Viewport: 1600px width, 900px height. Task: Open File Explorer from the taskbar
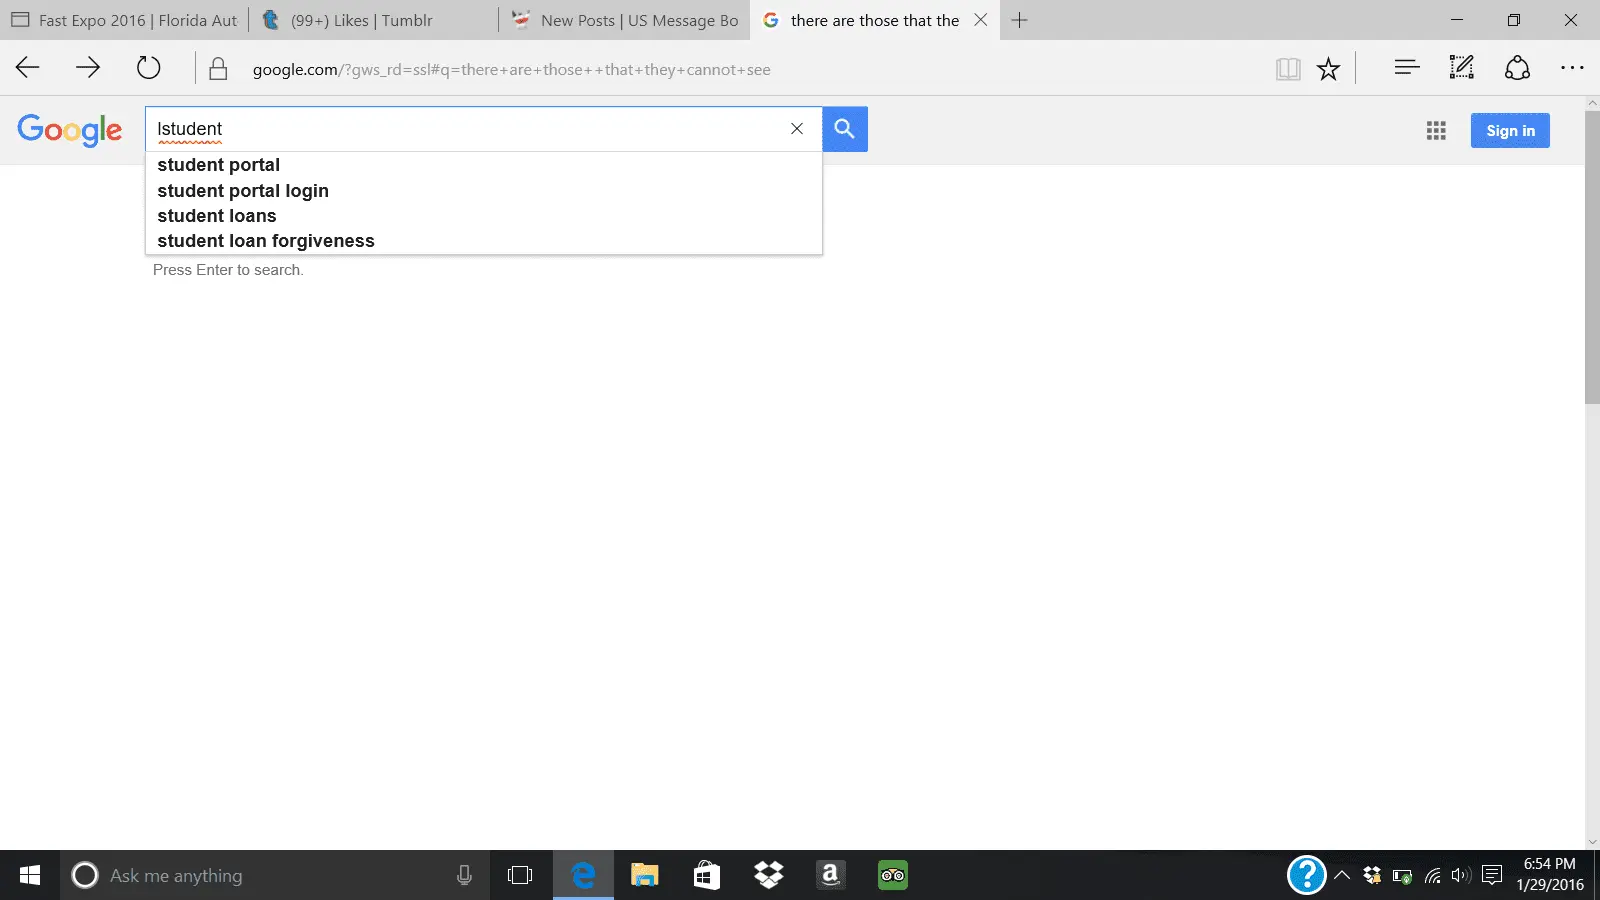[645, 876]
